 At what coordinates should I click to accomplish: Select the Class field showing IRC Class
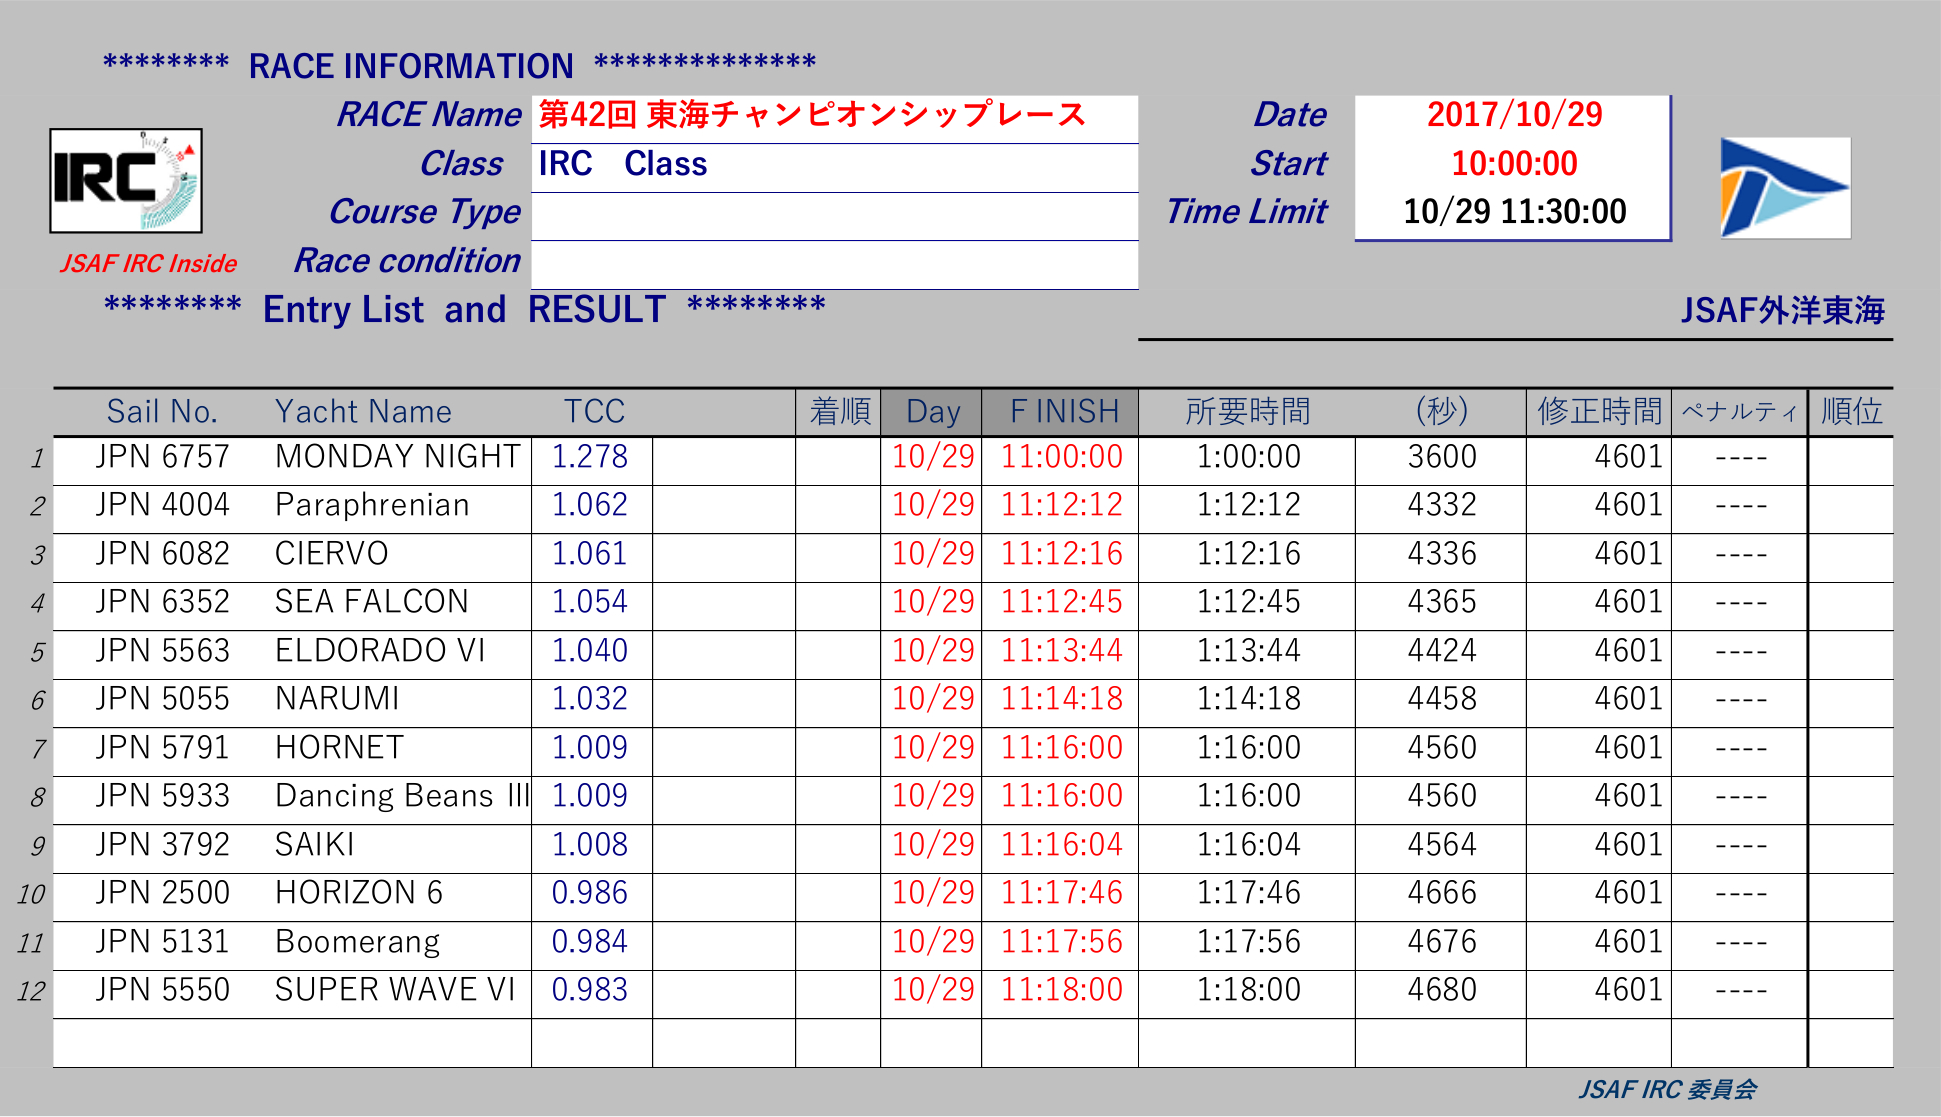point(834,167)
